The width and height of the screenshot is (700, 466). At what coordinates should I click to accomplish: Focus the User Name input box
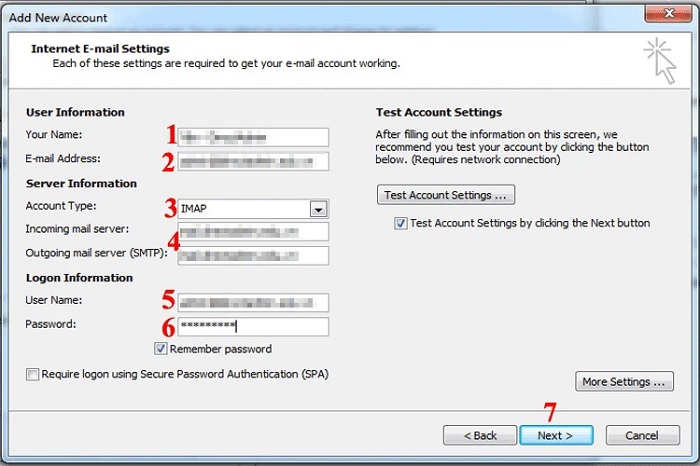click(x=253, y=302)
